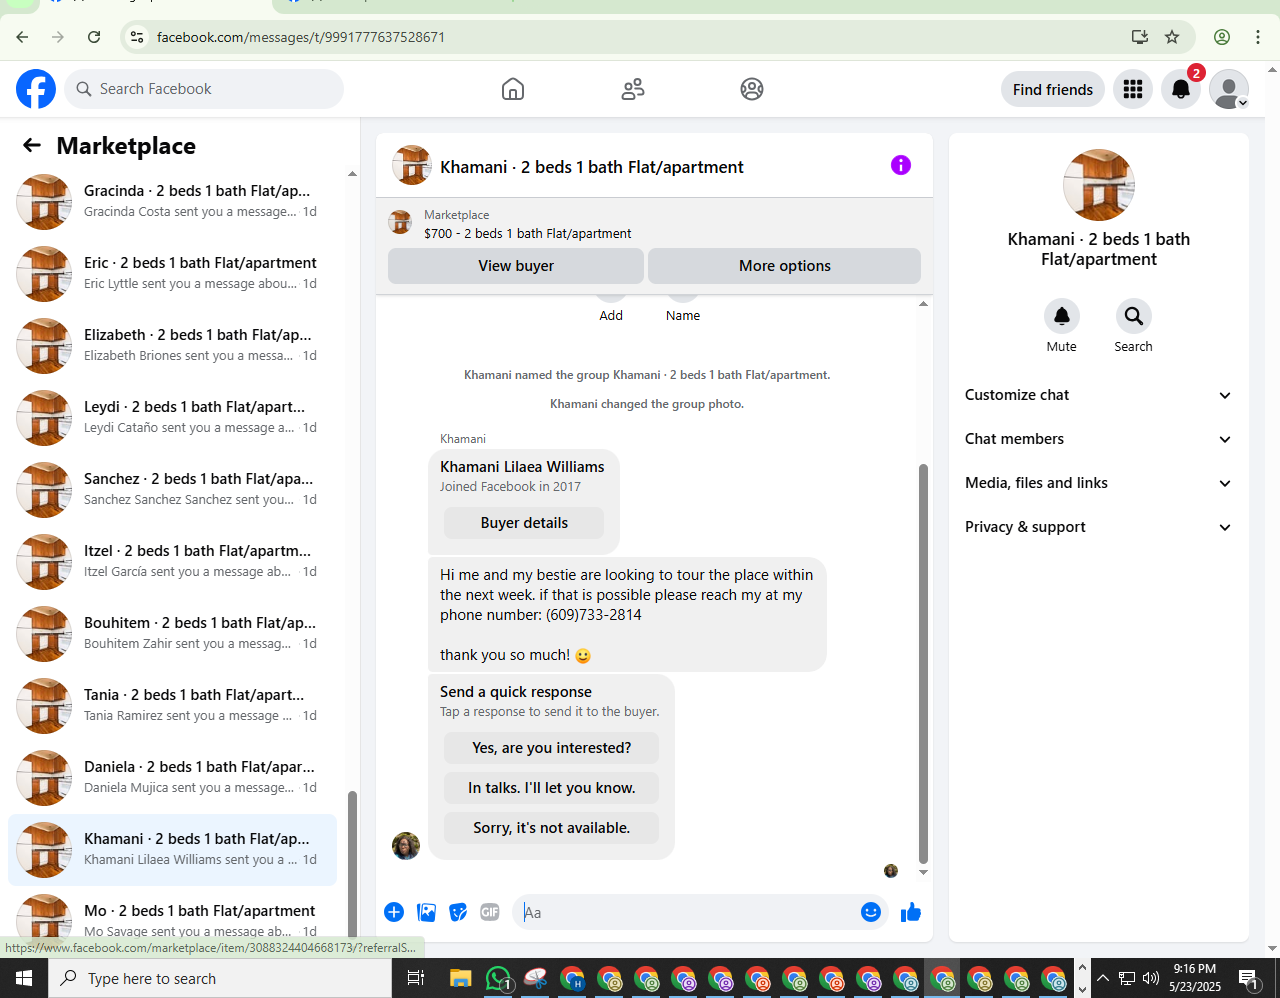
Task: Expand Customize chat section
Action: 1098,395
